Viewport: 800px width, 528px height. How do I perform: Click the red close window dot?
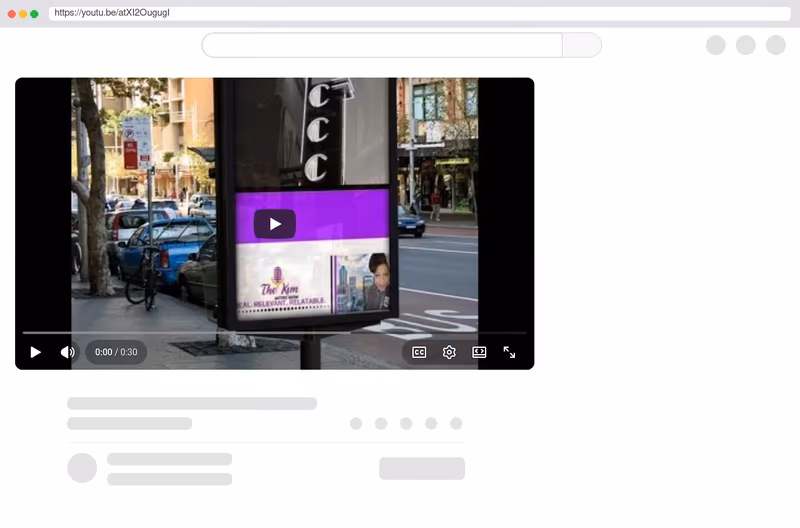[12, 14]
